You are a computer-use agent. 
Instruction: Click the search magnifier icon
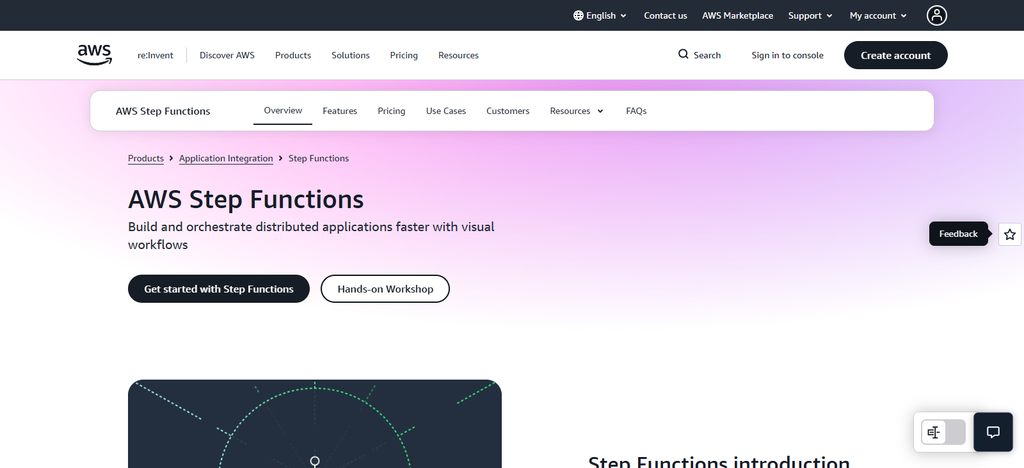(x=683, y=54)
